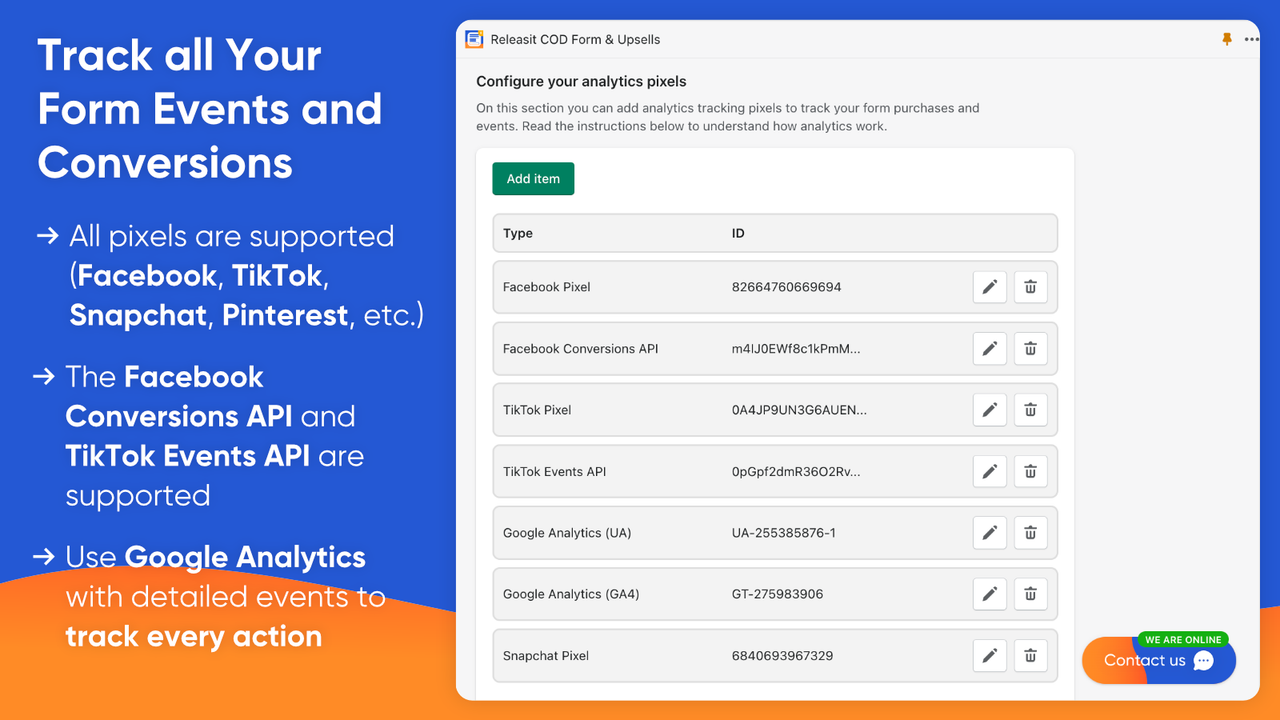Open the three-dots more options menu
The height and width of the screenshot is (720, 1280).
[x=1252, y=40]
